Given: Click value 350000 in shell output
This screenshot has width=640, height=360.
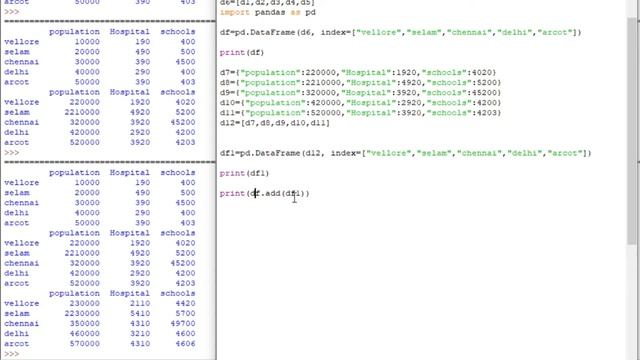Looking at the screenshot, I should (84, 323).
